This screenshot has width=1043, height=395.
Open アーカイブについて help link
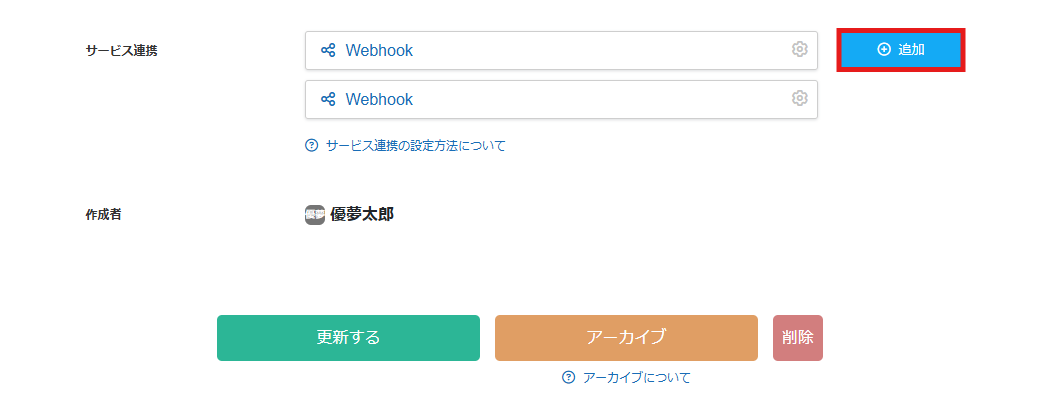637,378
